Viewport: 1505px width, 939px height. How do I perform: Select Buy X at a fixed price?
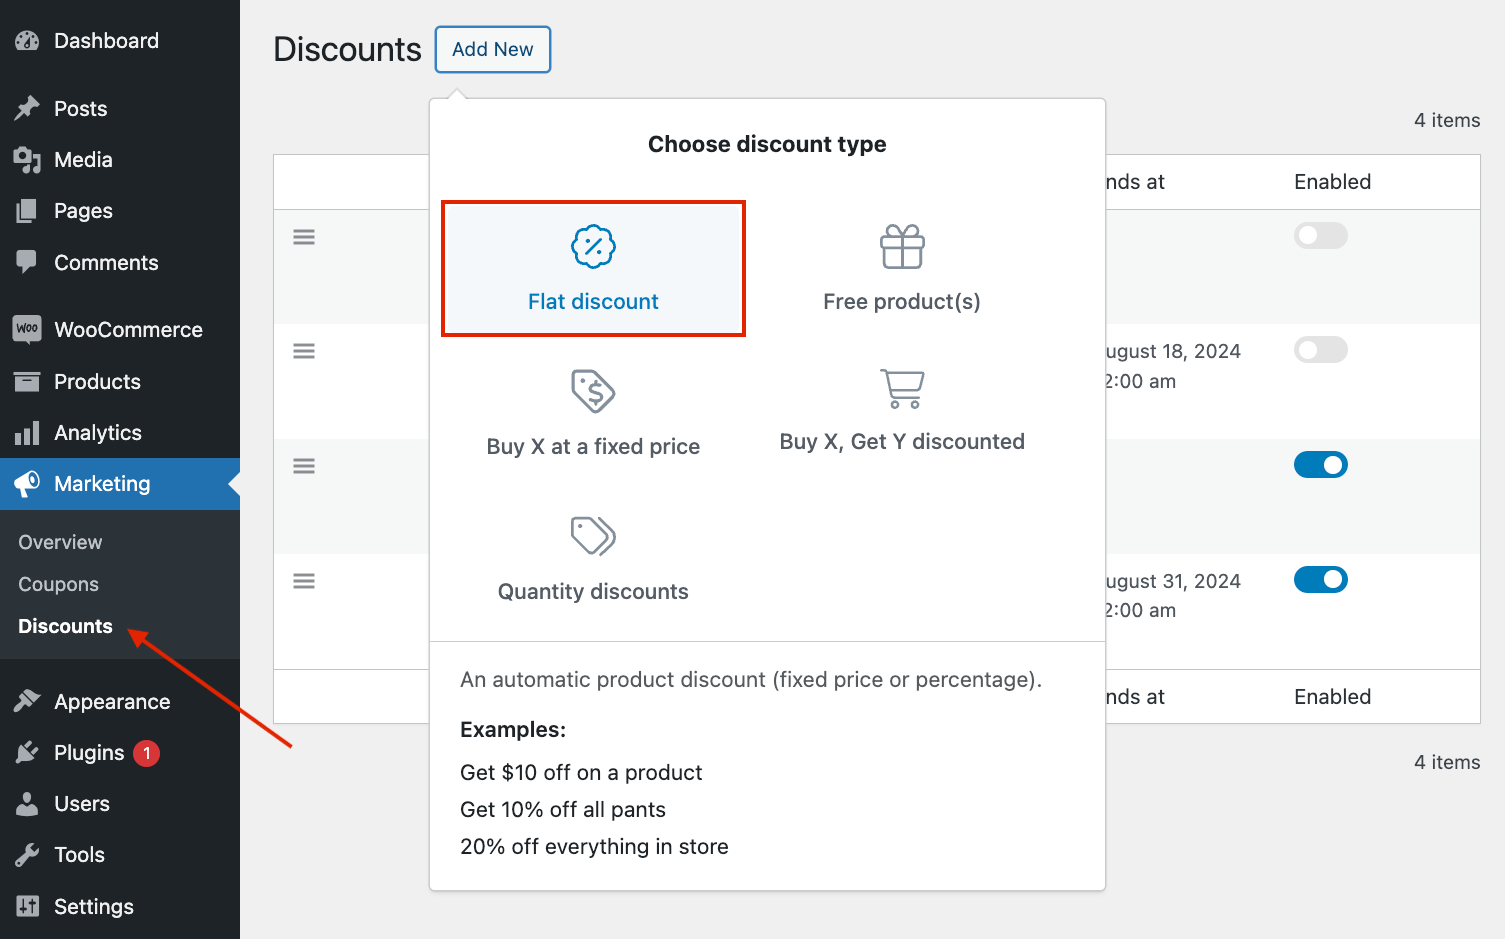pos(593,413)
